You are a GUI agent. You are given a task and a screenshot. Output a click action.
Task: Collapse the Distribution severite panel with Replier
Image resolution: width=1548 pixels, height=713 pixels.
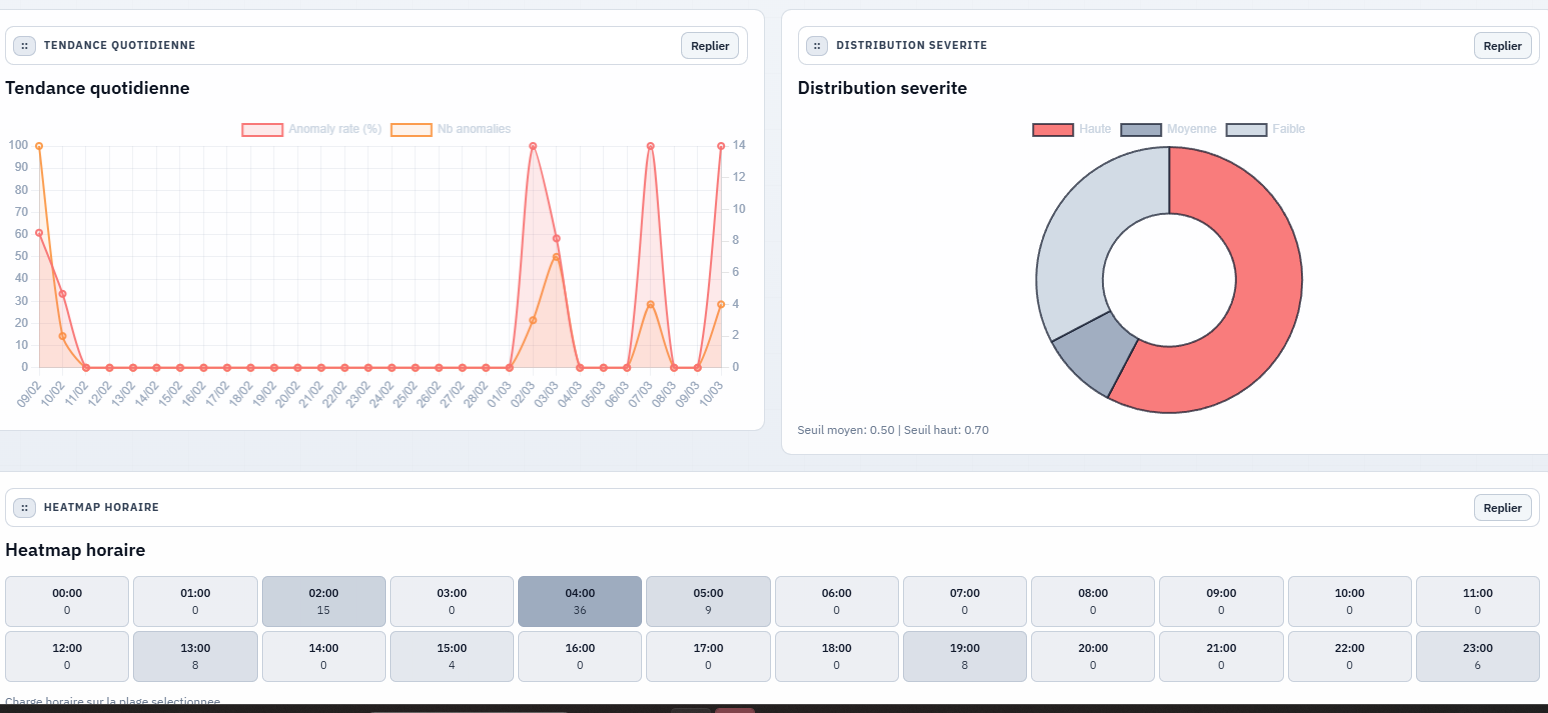[x=1502, y=46]
